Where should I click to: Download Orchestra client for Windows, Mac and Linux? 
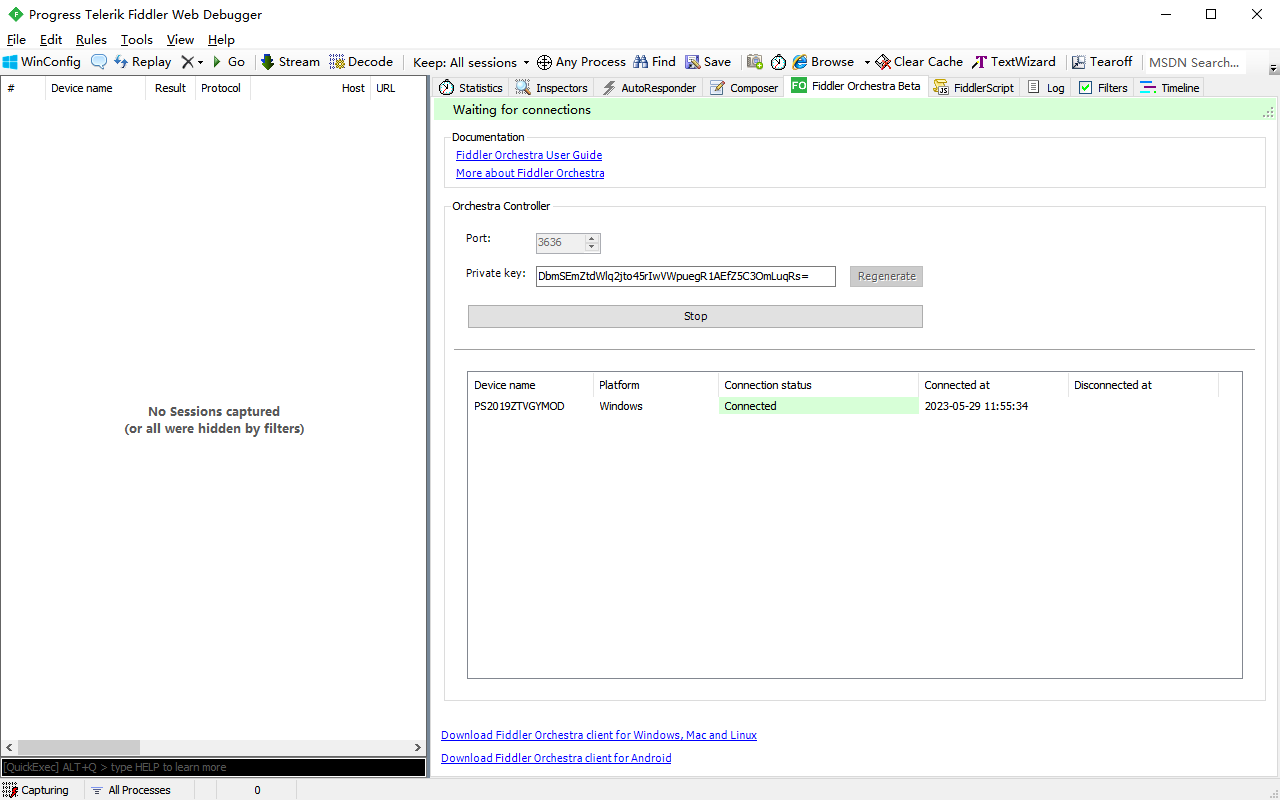[x=599, y=735]
